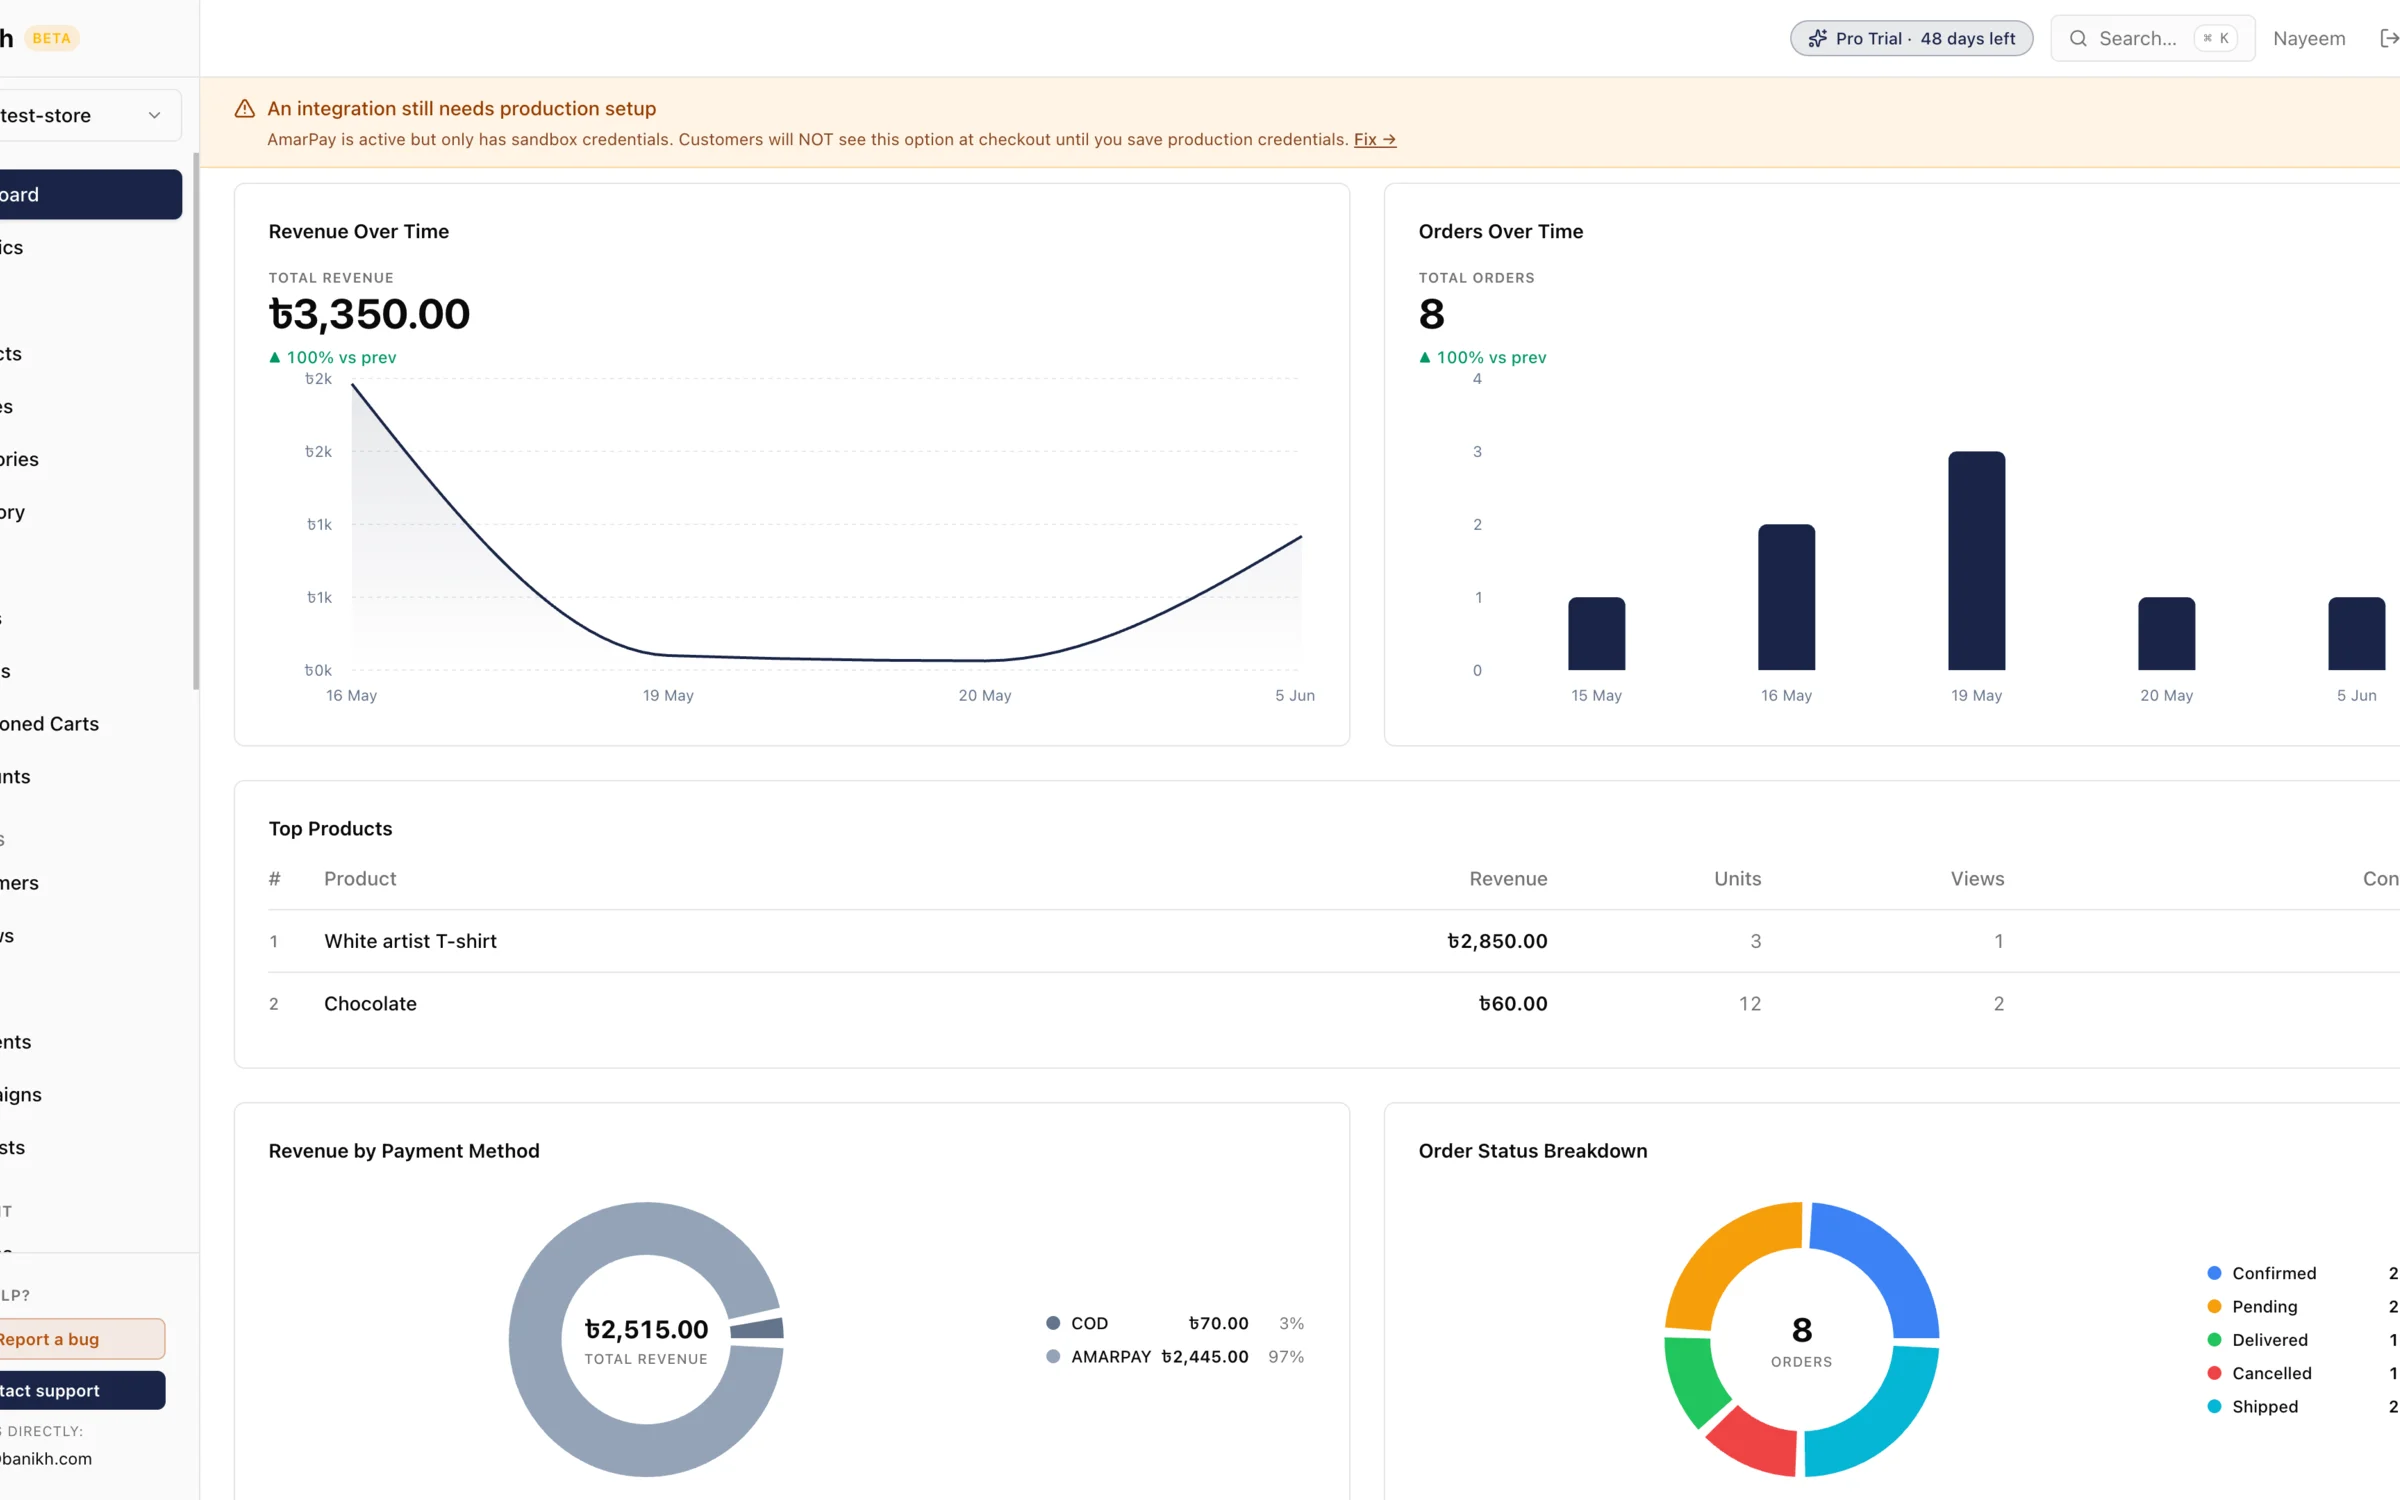Click the Product column header
The height and width of the screenshot is (1500, 2400).
[x=360, y=878]
